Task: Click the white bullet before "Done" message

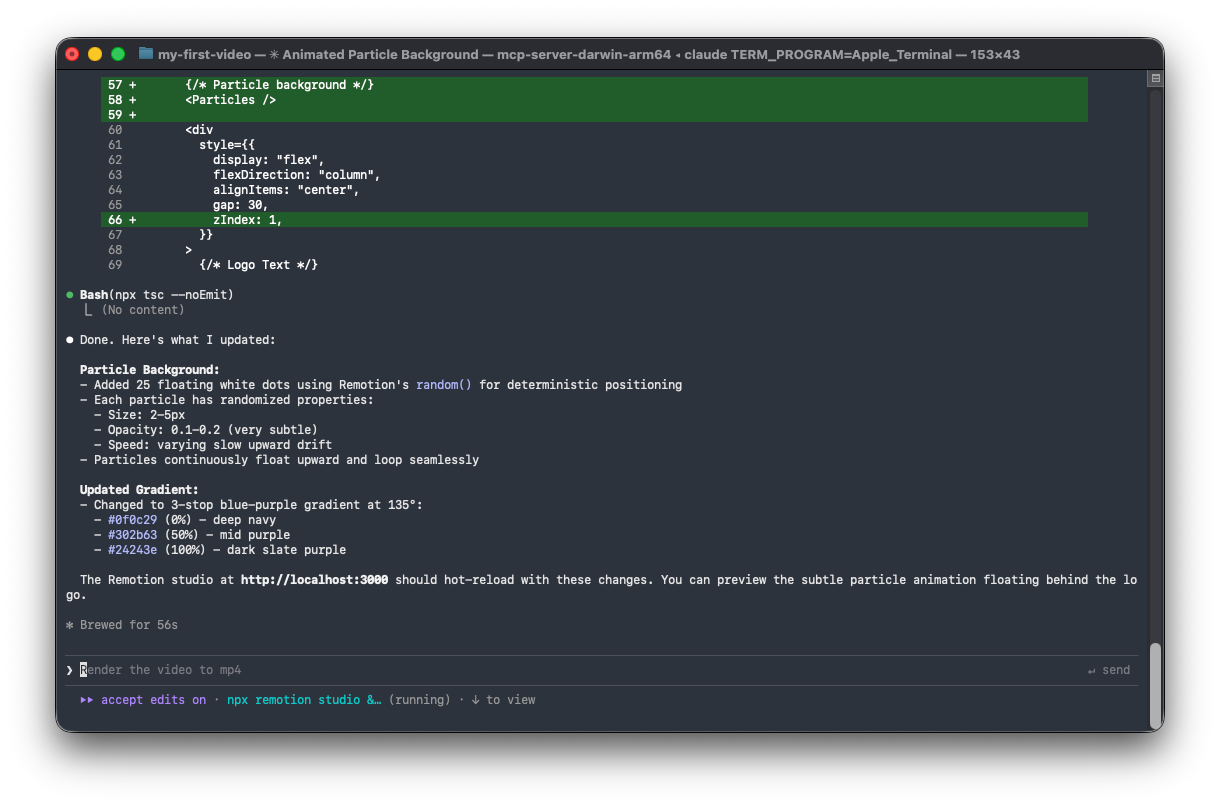Action: pos(70,340)
